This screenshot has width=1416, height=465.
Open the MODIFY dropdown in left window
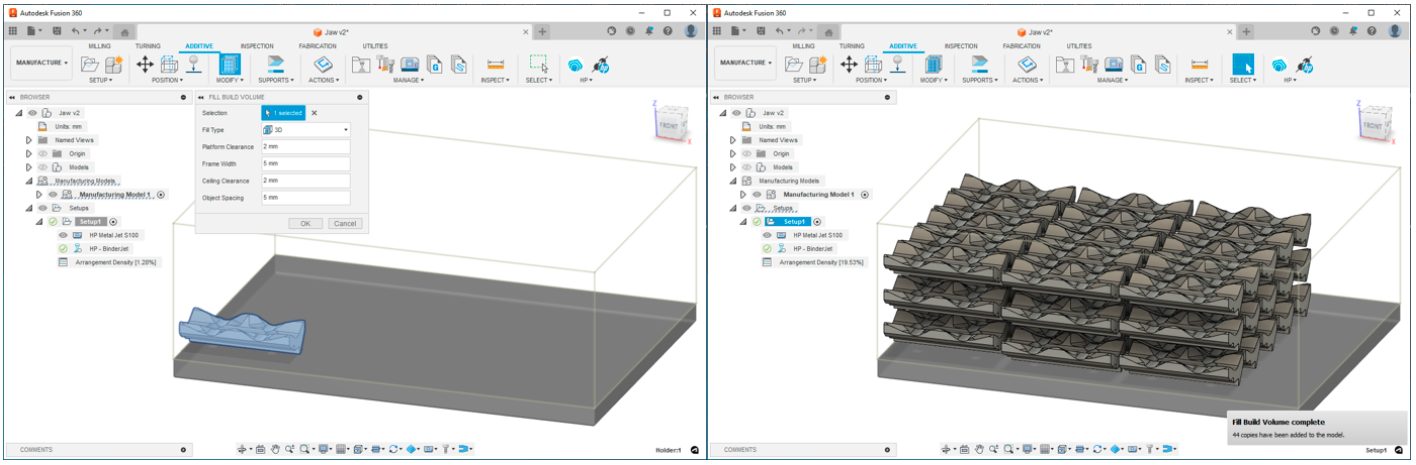click(x=230, y=80)
